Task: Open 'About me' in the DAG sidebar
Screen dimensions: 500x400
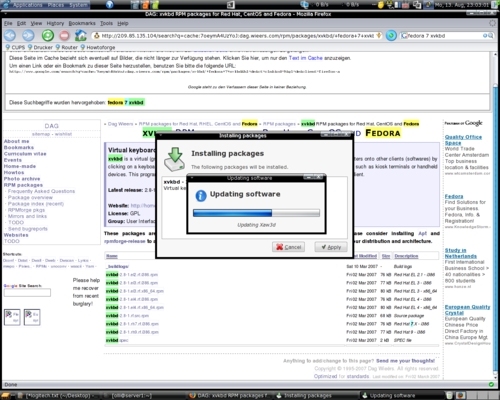Action: (16, 141)
